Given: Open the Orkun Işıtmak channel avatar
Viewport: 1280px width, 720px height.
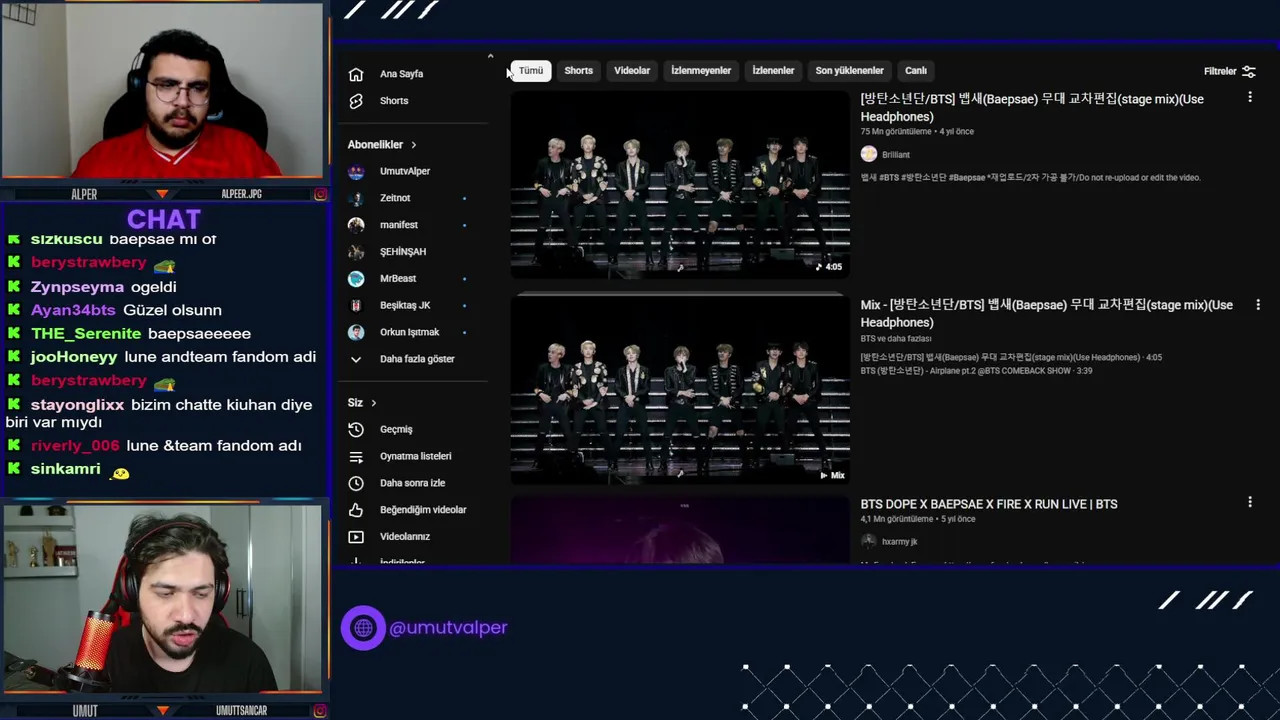Looking at the screenshot, I should (x=356, y=332).
